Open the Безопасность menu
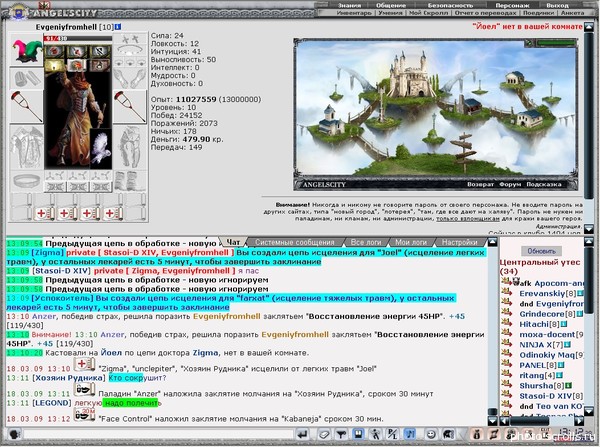 450,5
